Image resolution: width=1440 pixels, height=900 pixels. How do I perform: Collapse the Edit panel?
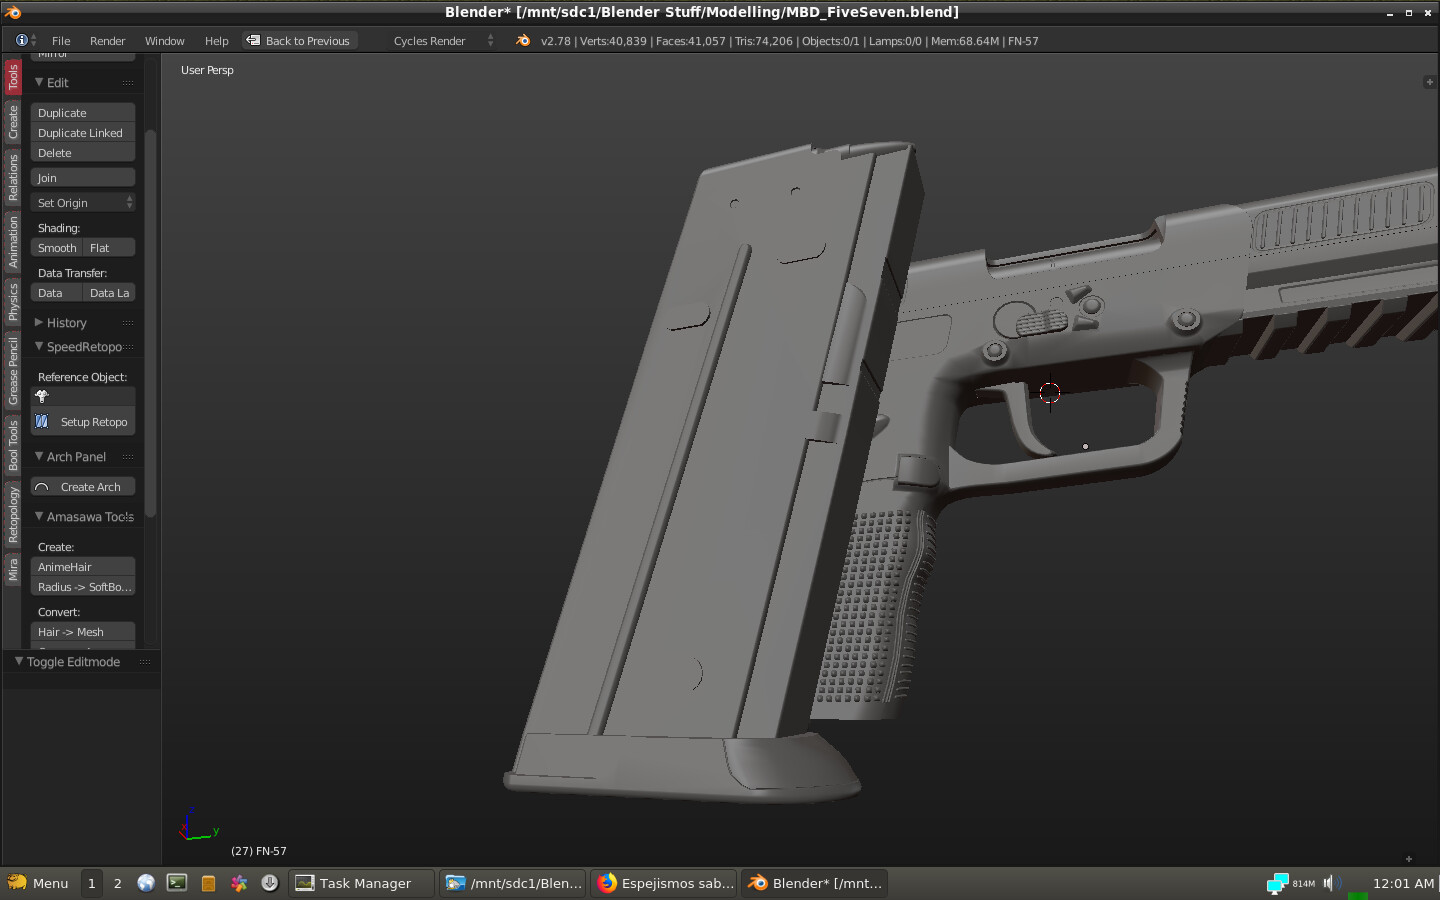pyautogui.click(x=39, y=83)
